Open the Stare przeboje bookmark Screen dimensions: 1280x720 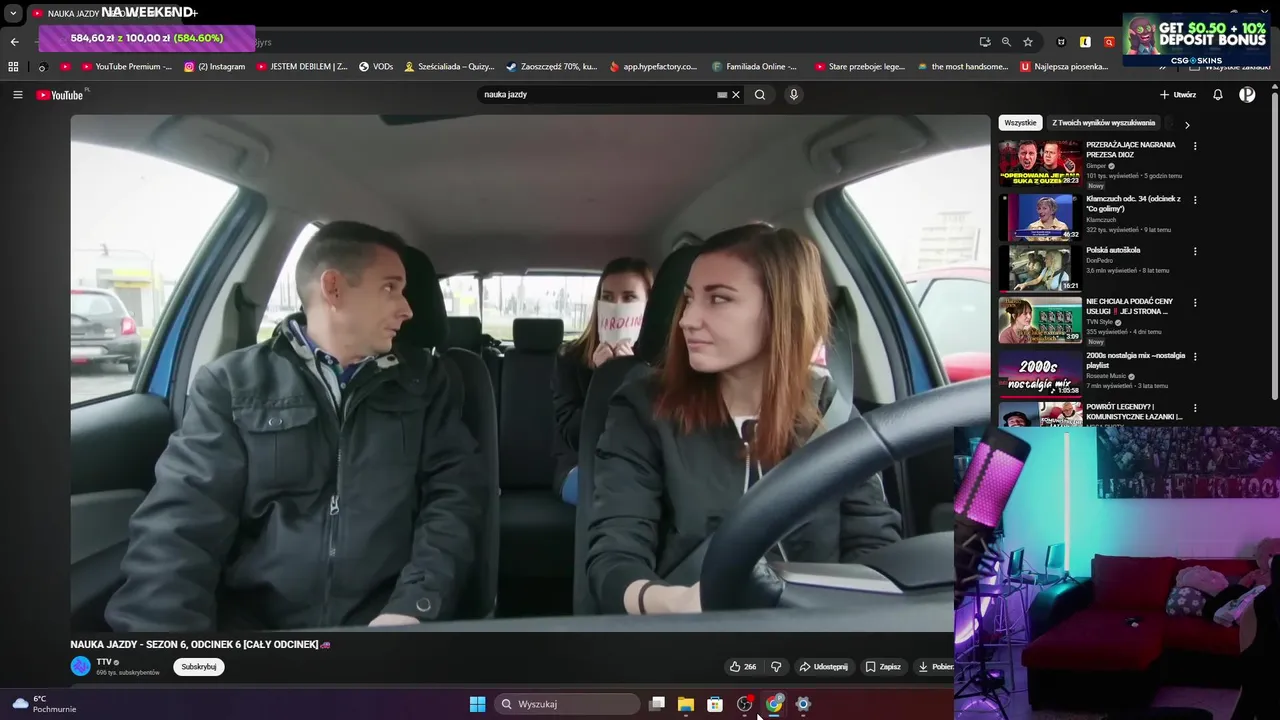860,67
